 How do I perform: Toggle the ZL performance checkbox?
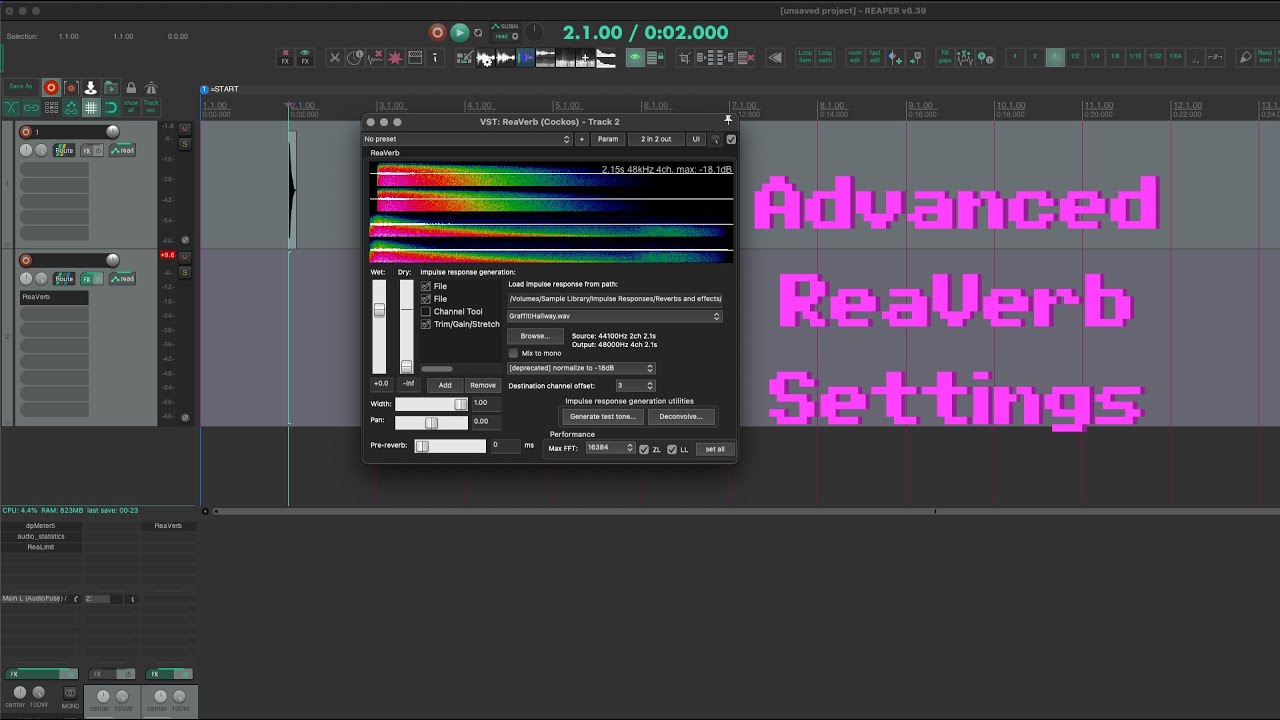click(x=644, y=449)
